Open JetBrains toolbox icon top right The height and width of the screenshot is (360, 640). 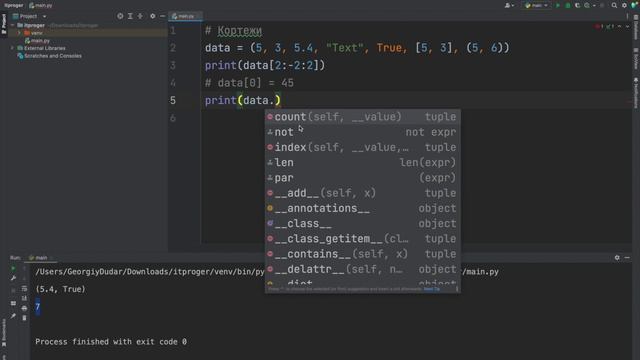(x=634, y=5)
